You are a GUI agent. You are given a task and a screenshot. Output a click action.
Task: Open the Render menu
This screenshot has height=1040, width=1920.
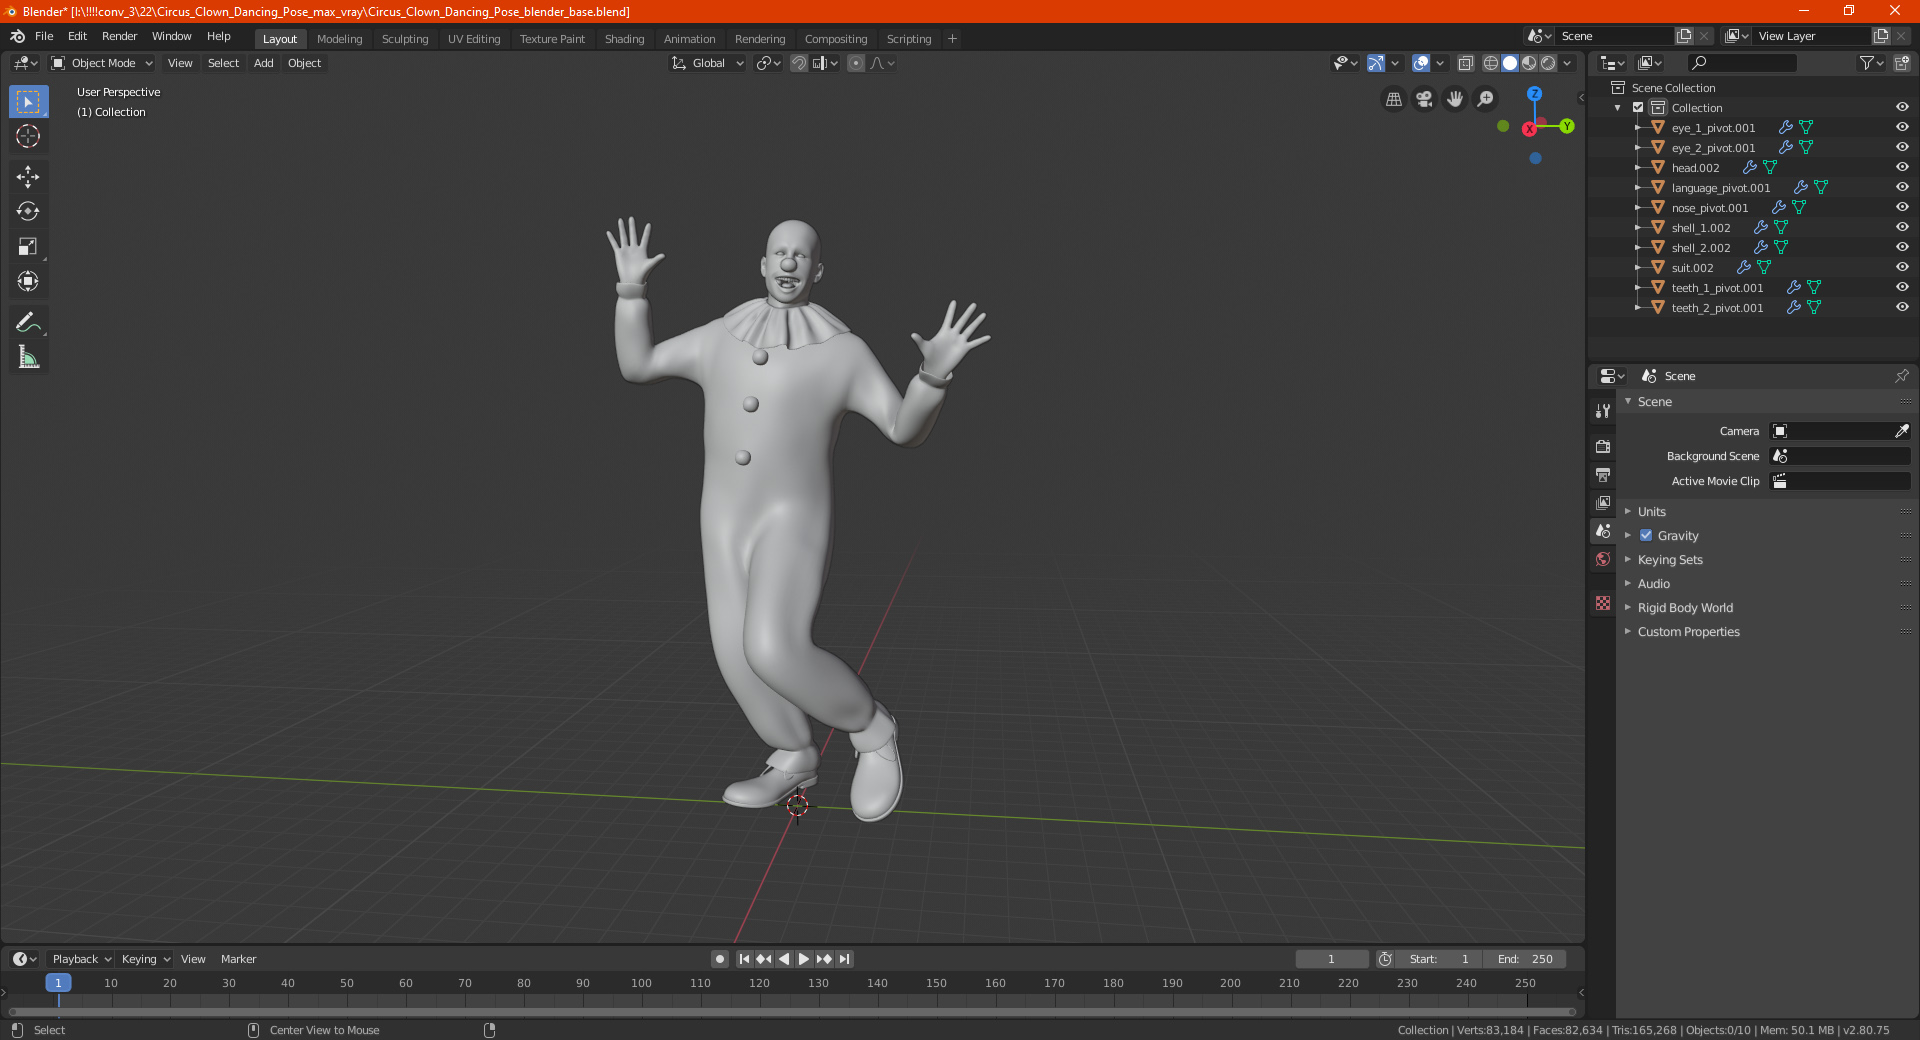120,36
